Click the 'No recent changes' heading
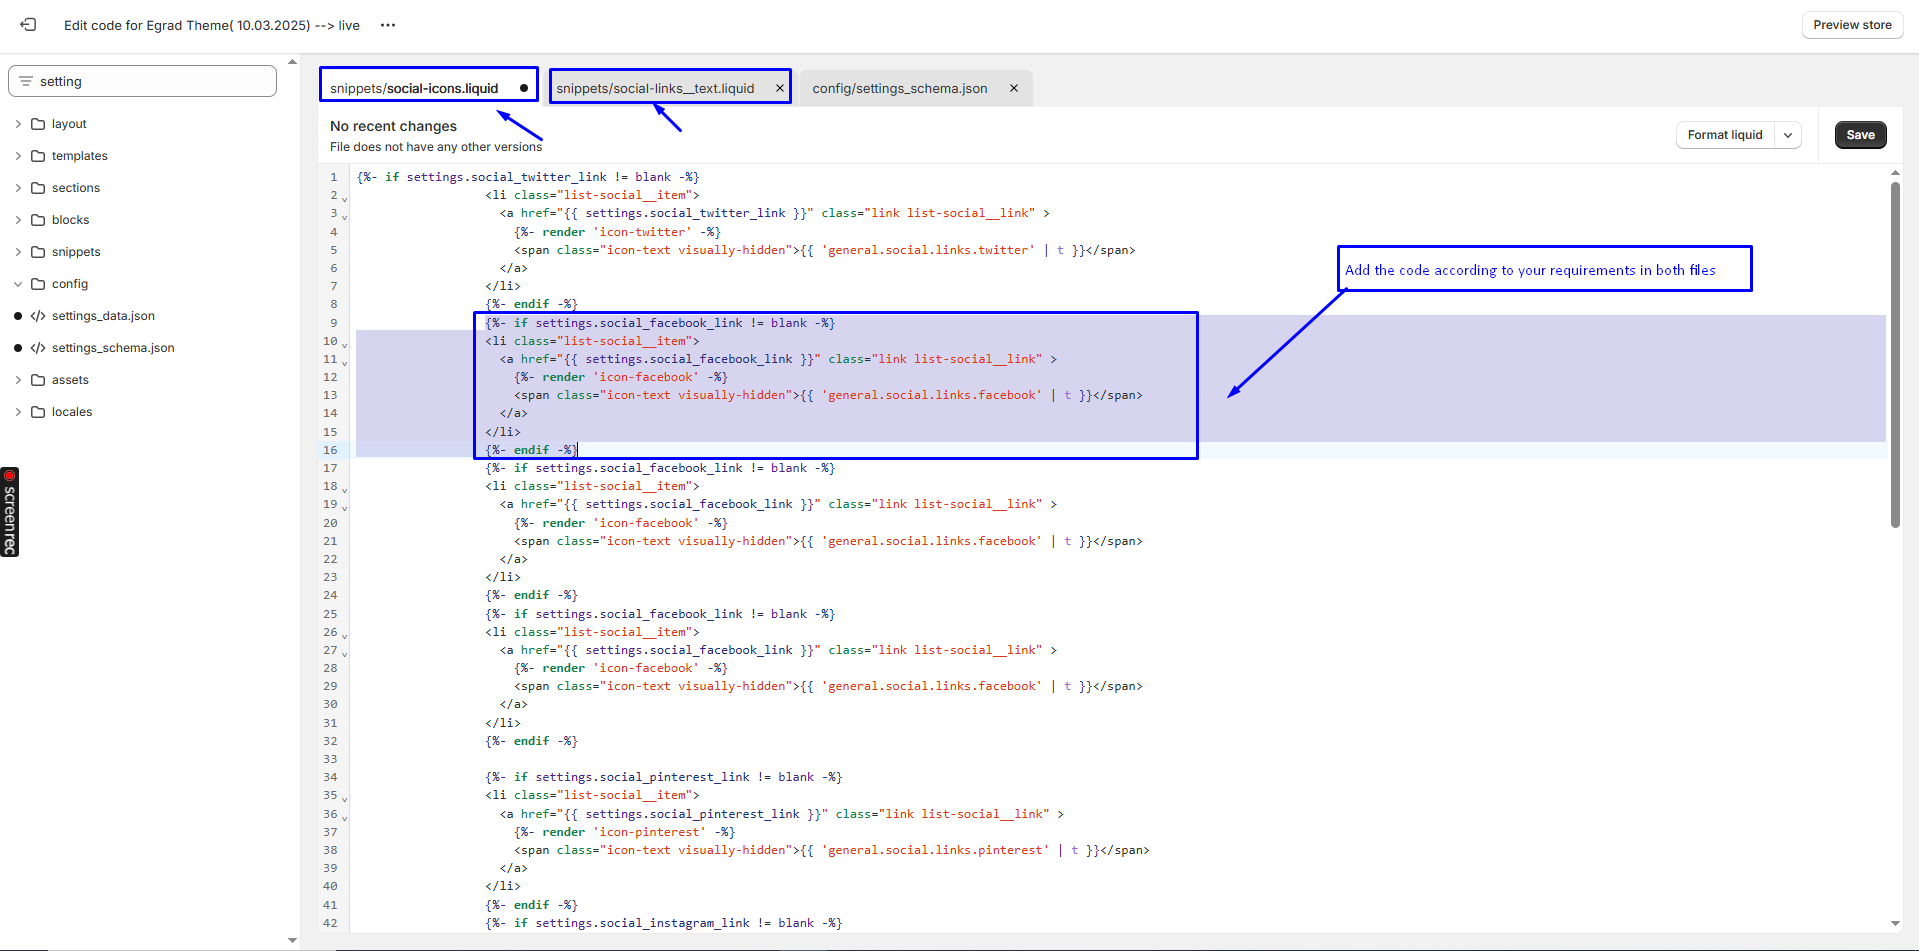Viewport: 1919px width, 951px height. tap(393, 126)
